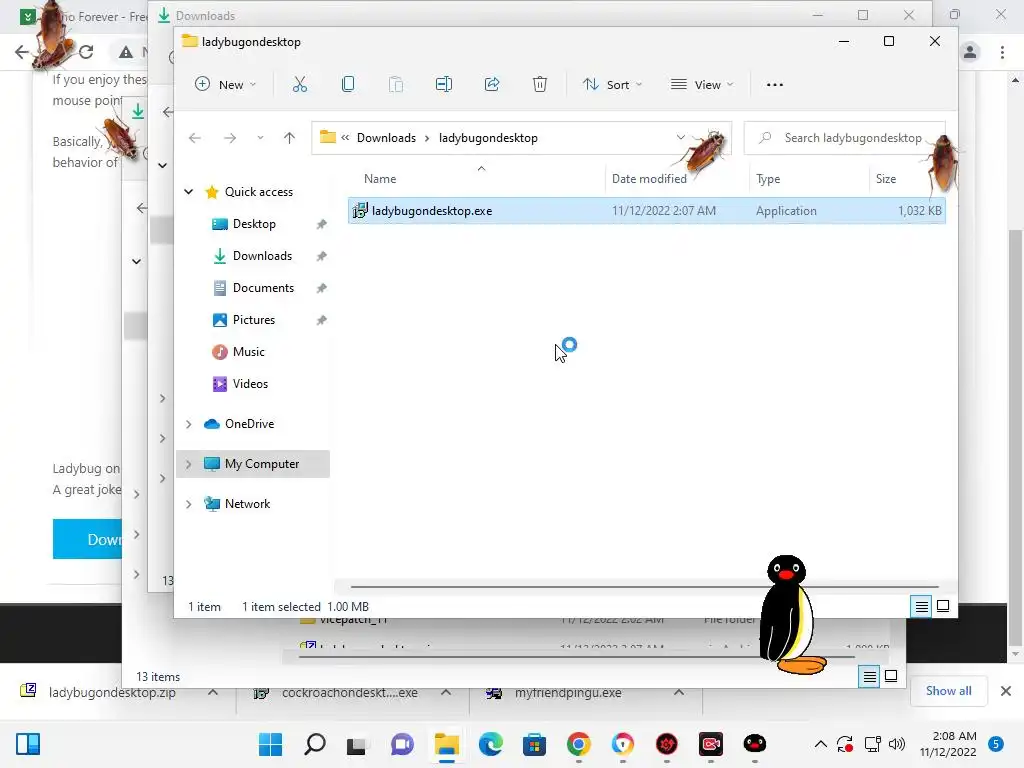
Task: Click horizontal scrollbar in file list
Action: [644, 586]
